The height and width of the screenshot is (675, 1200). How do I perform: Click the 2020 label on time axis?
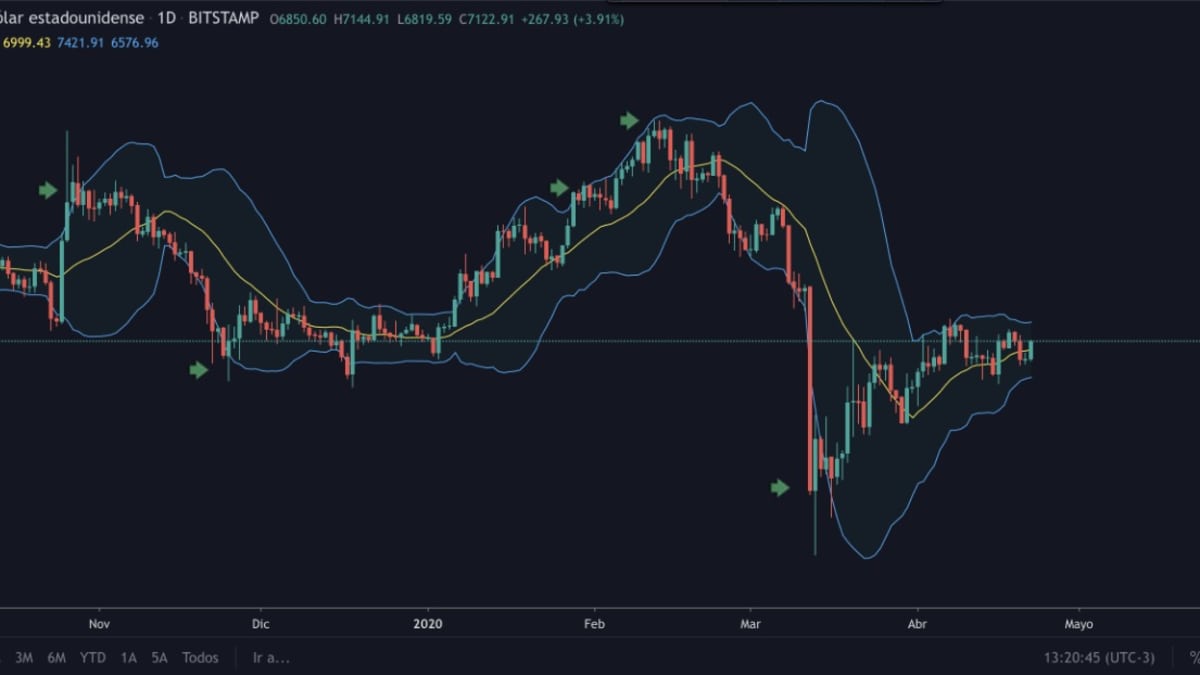(427, 624)
